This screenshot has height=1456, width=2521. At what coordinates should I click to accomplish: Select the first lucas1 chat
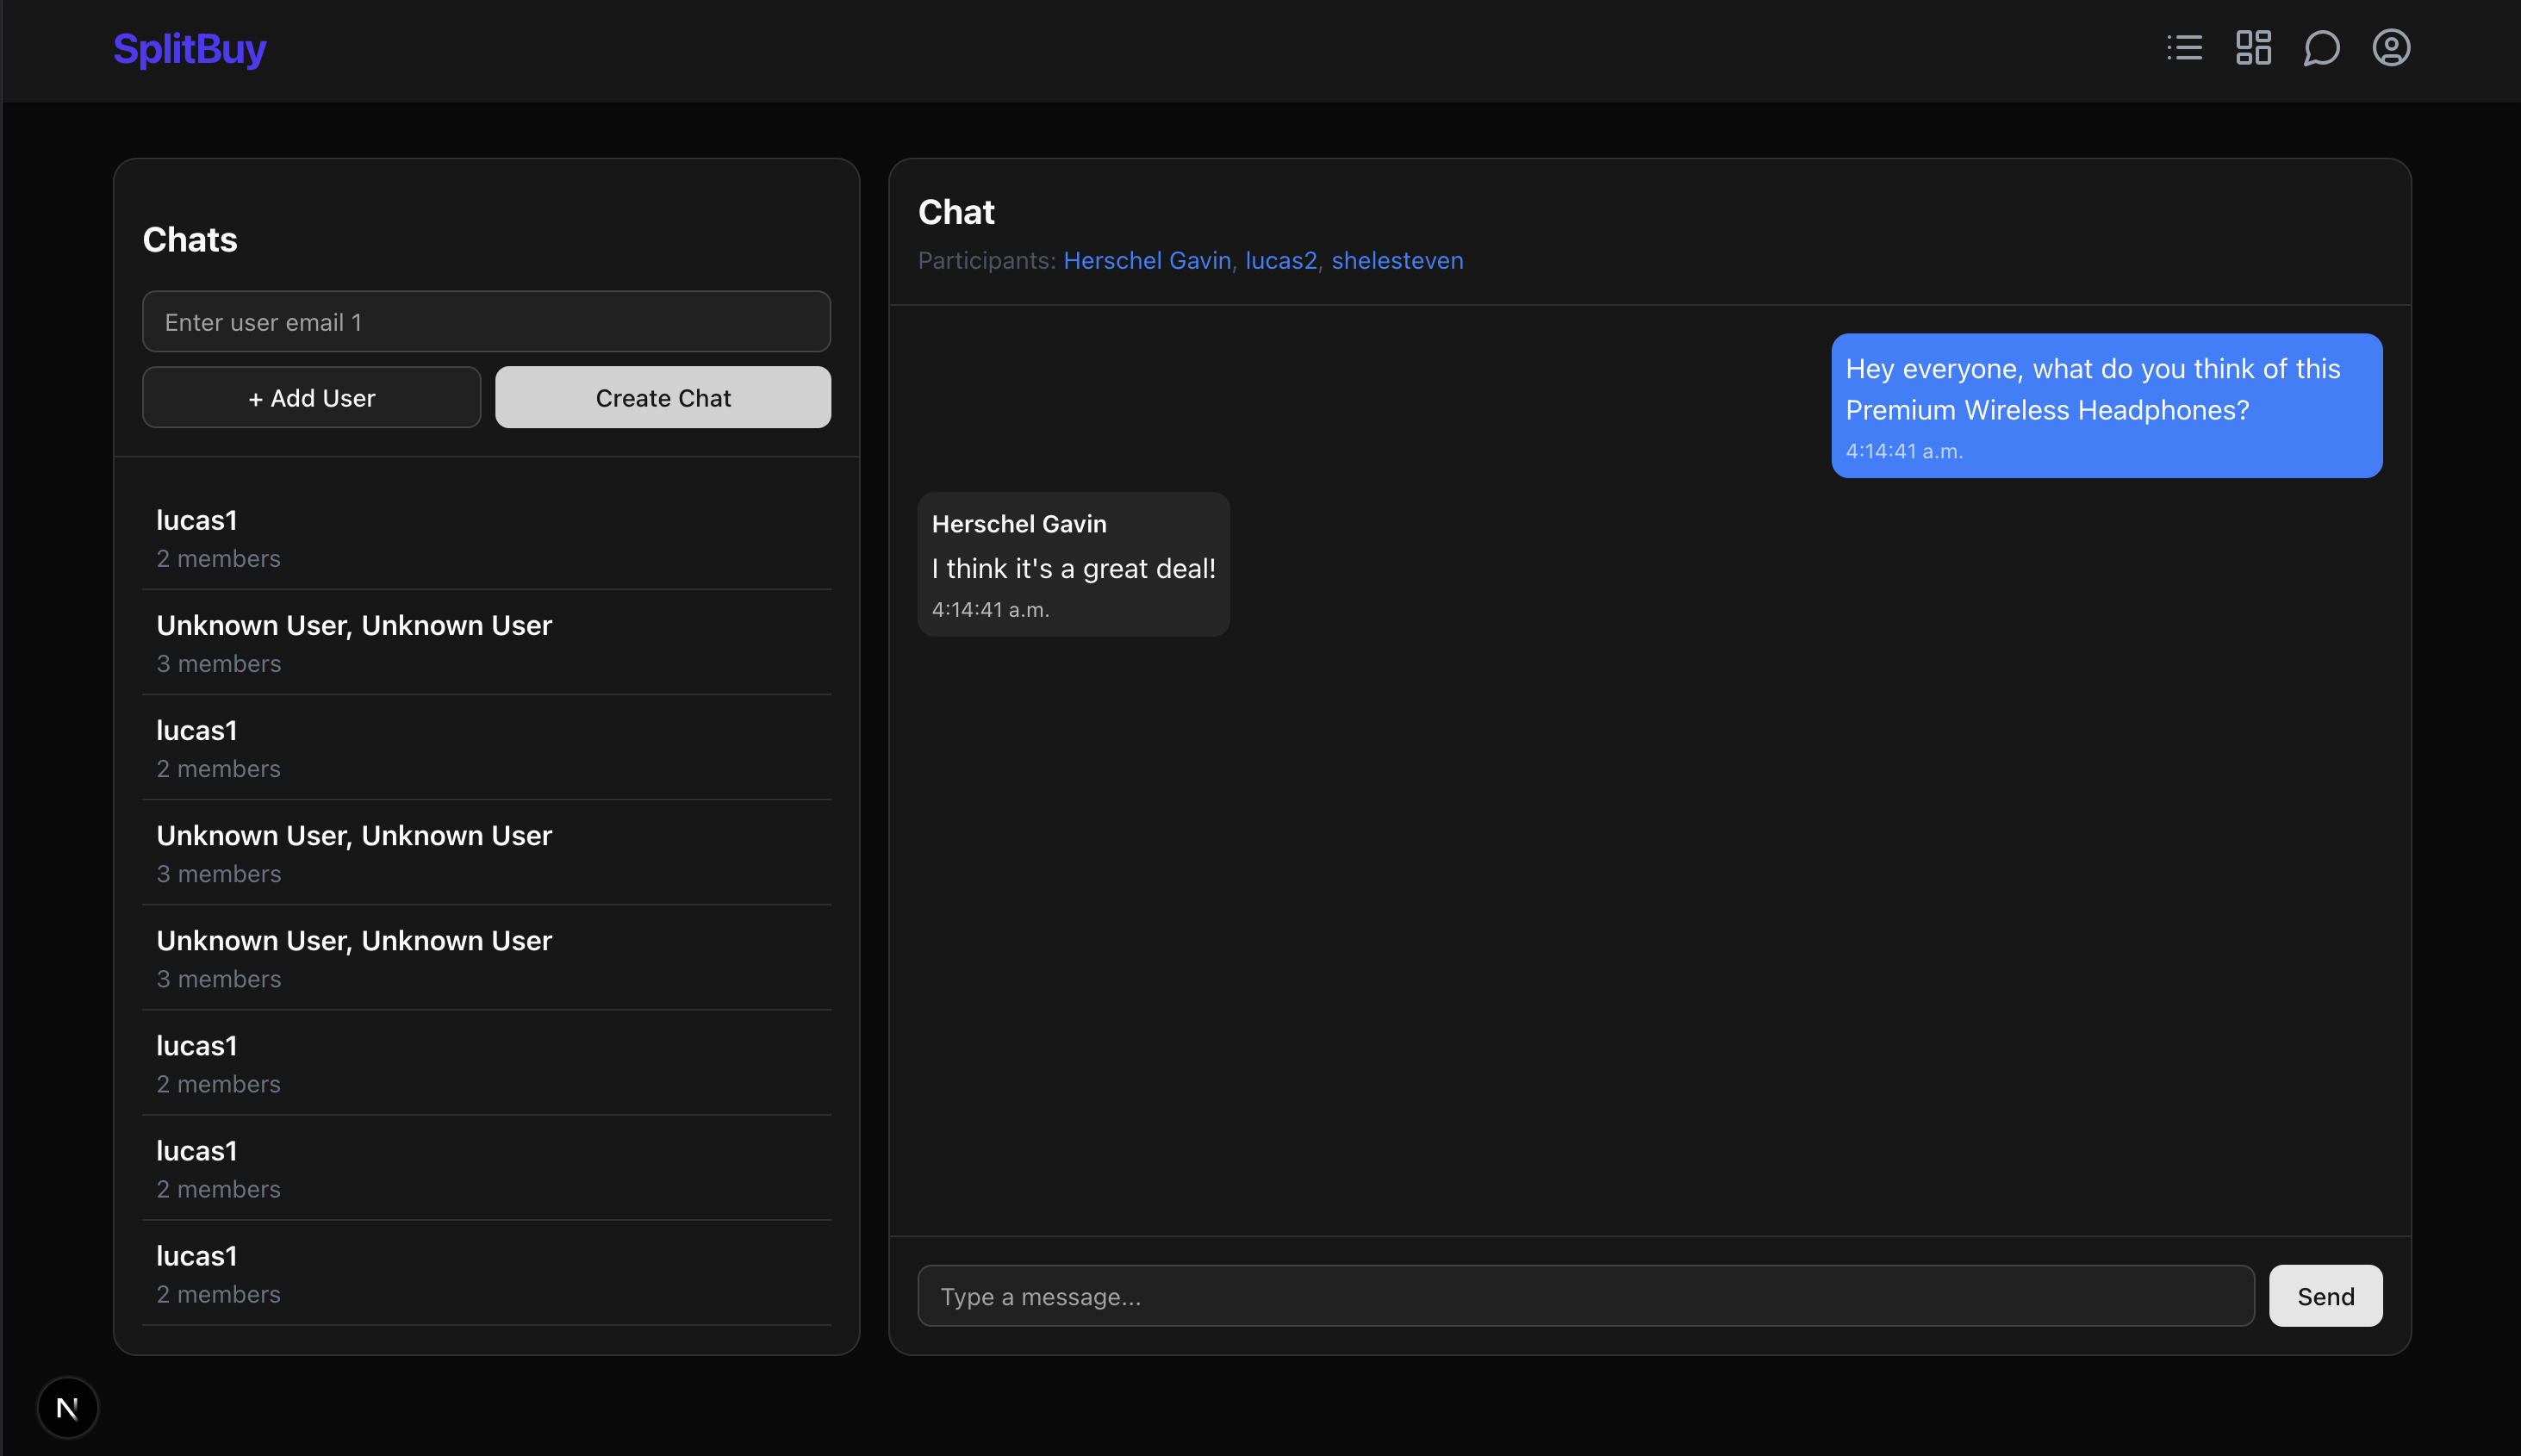pyautogui.click(x=486, y=538)
